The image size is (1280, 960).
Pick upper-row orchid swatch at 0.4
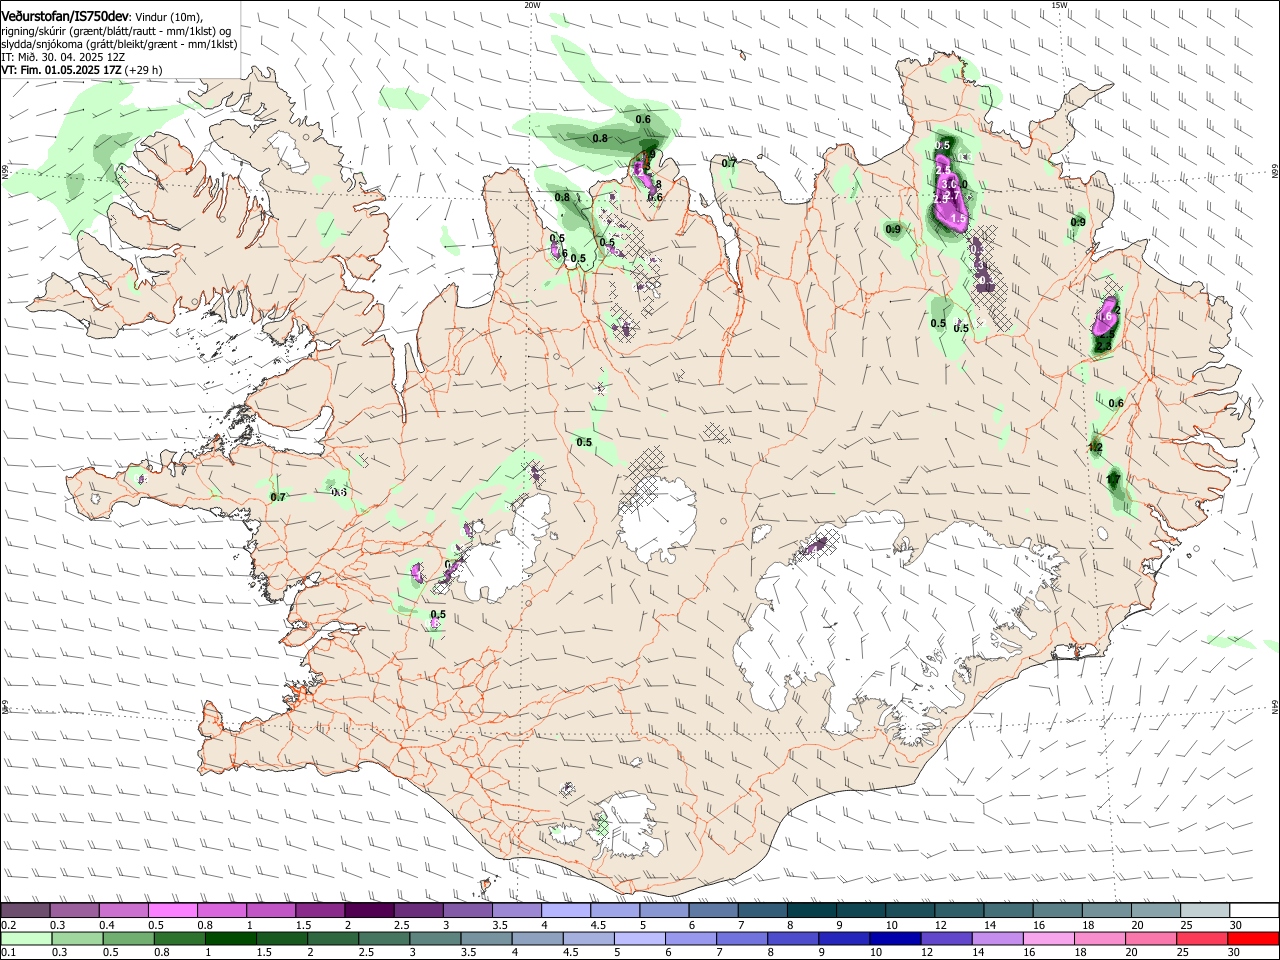pos(124,911)
